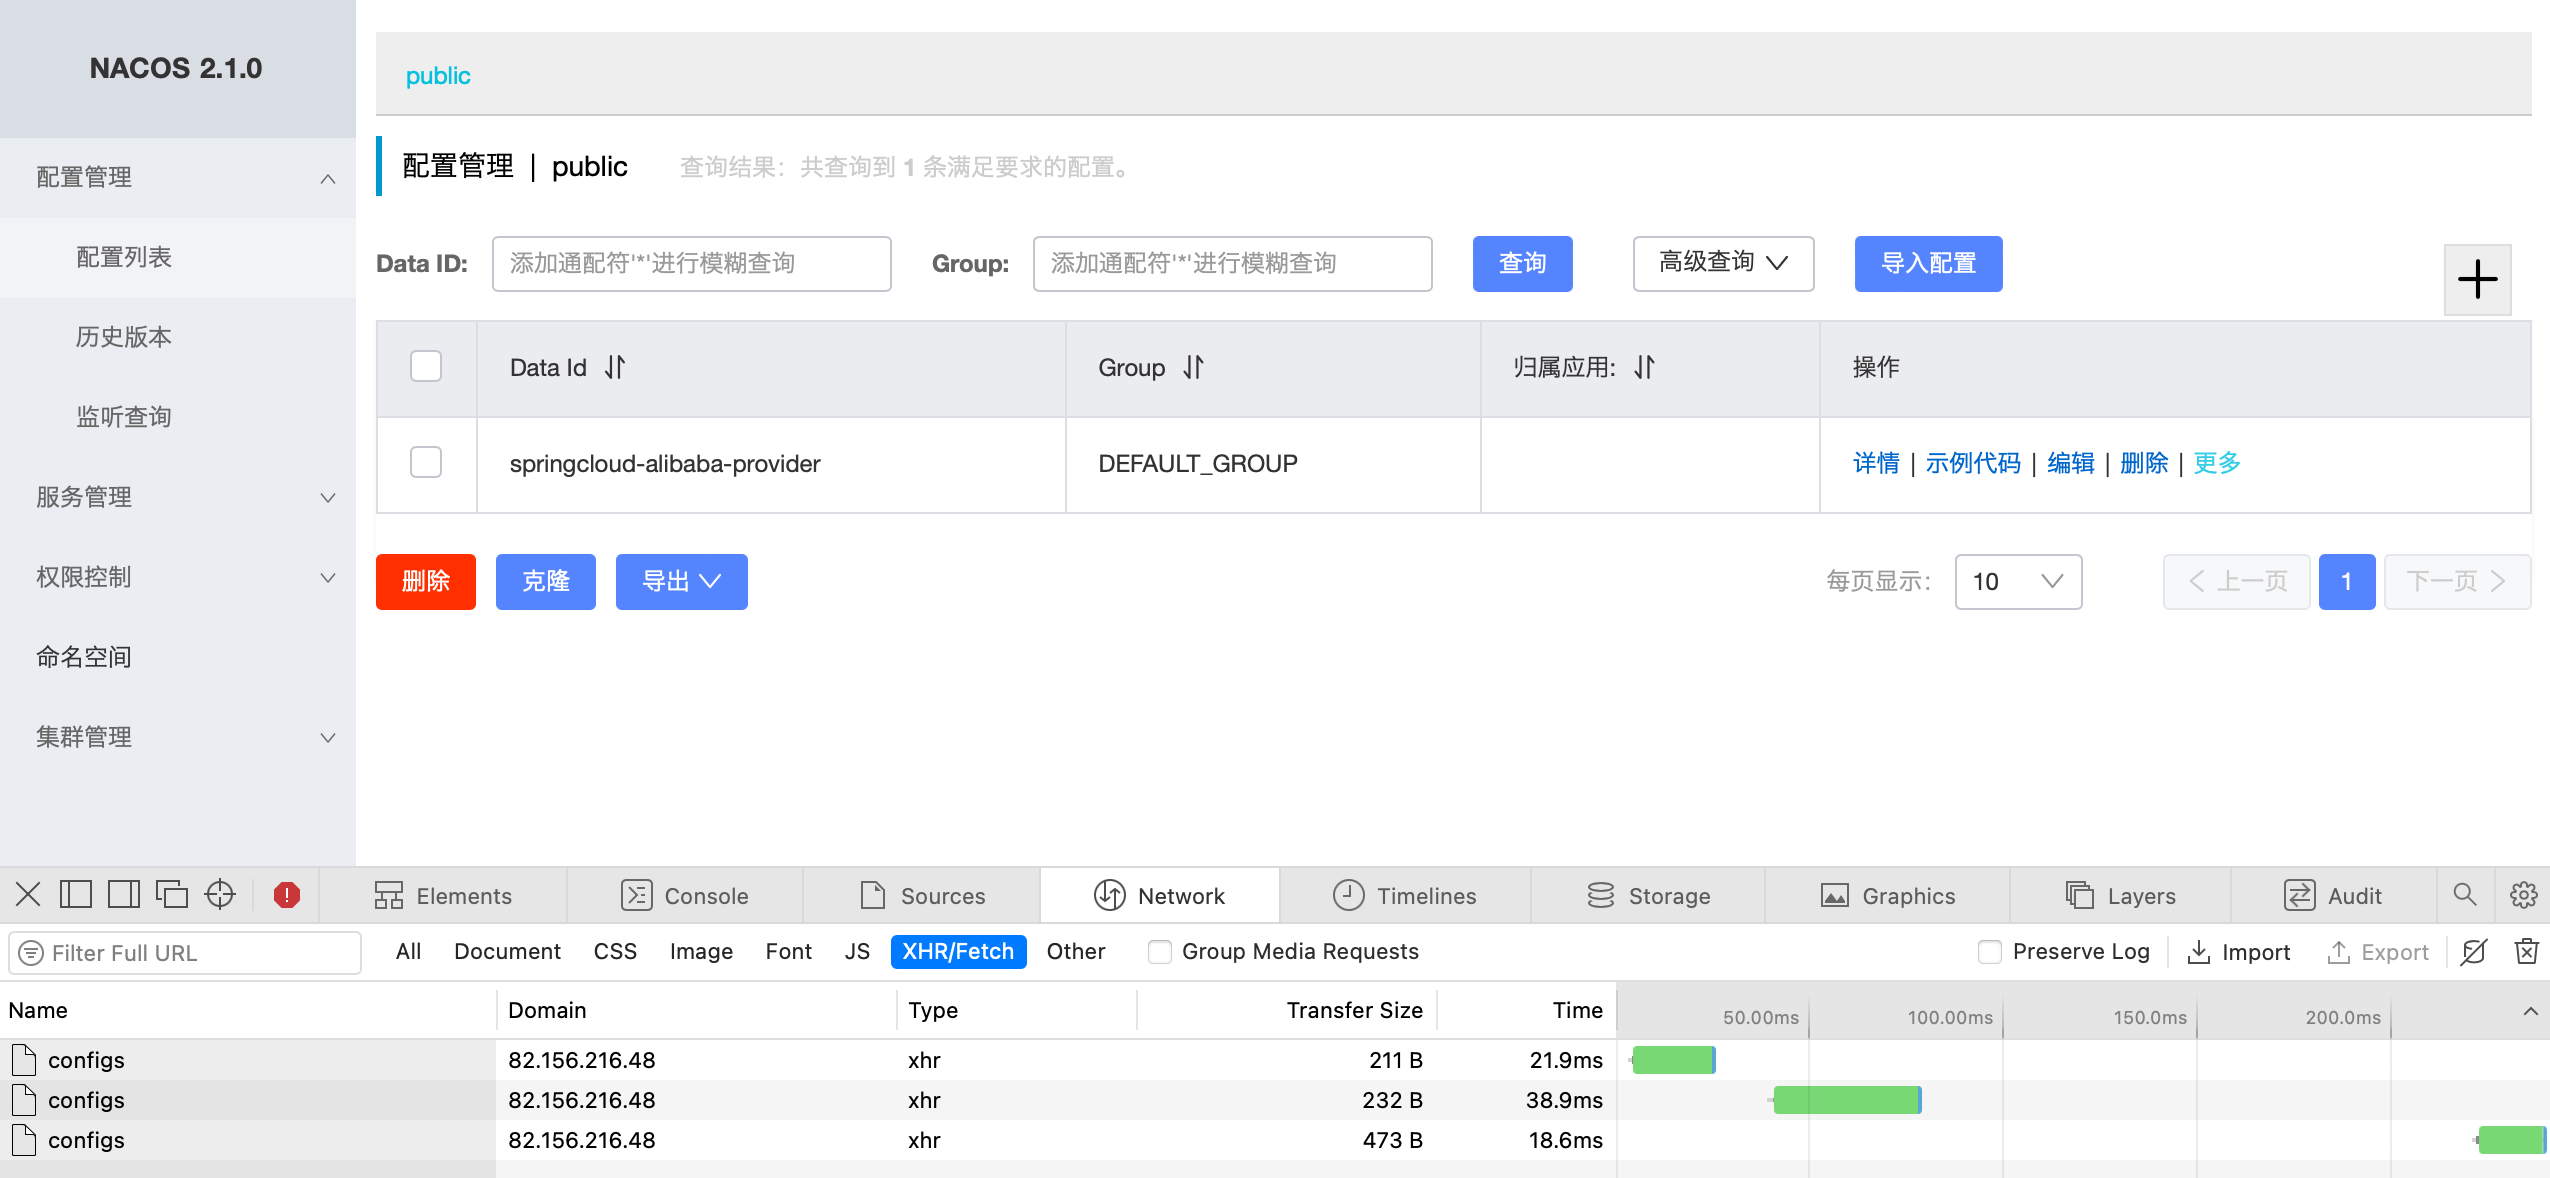
Task: Toggle the disable resource caches icon
Action: 2474,951
